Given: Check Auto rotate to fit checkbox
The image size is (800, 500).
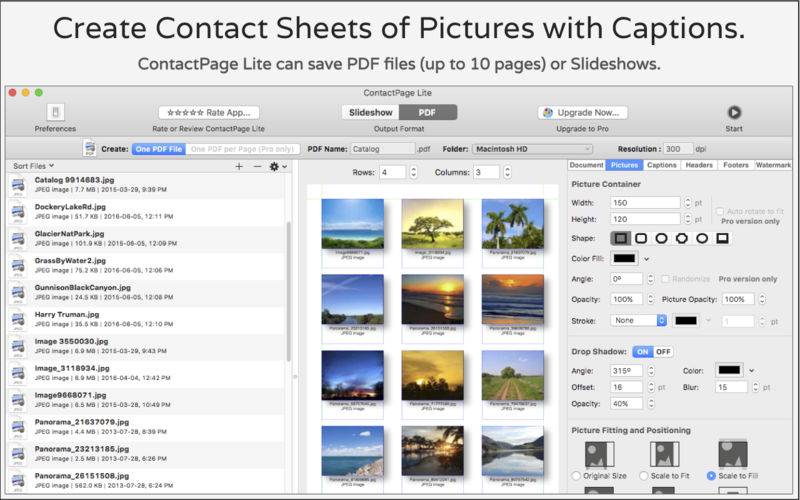Looking at the screenshot, I should [x=719, y=211].
